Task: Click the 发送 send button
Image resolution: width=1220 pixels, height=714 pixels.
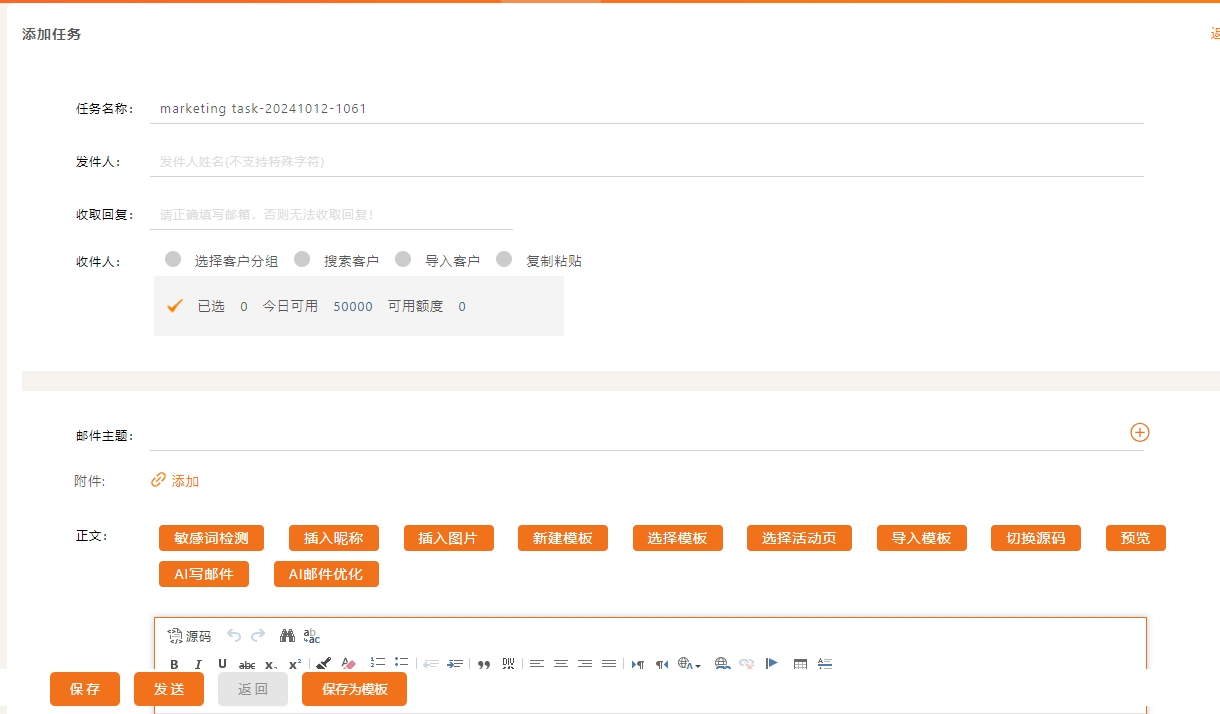Action: 169,689
